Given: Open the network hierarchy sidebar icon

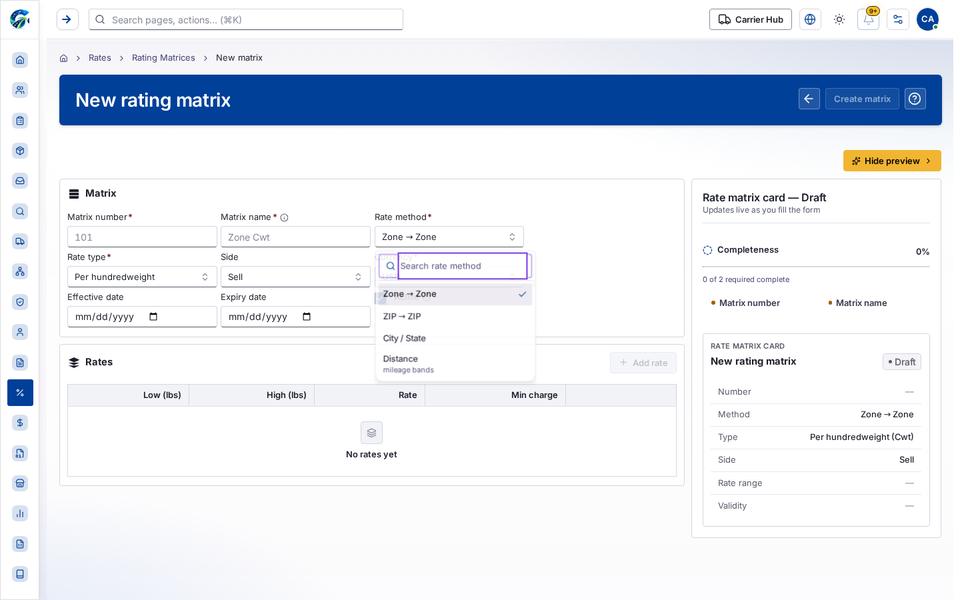Looking at the screenshot, I should coord(20,271).
